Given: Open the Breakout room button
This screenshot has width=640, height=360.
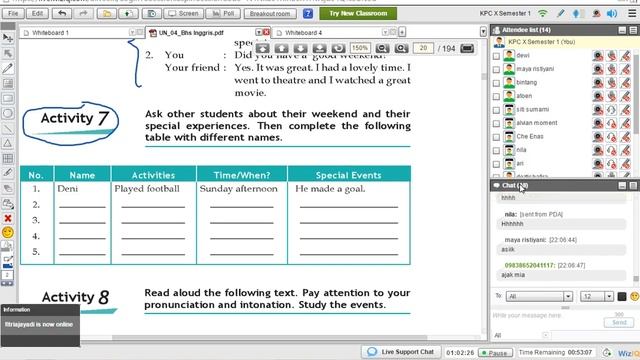Looking at the screenshot, I should click(x=270, y=13).
